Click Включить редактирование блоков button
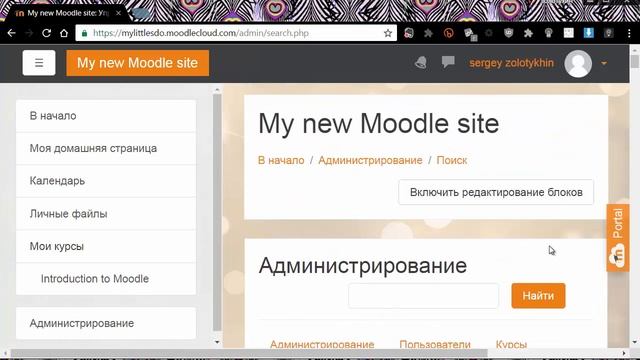Screen dimensions: 640x360 coord(496,192)
